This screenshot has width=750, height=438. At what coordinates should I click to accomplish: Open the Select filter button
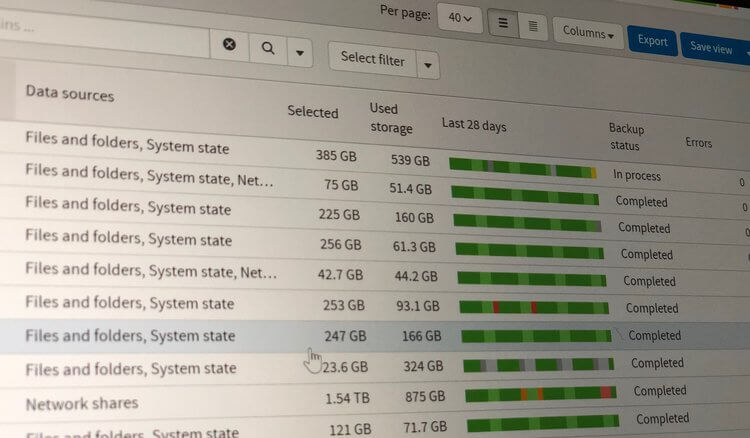373,59
